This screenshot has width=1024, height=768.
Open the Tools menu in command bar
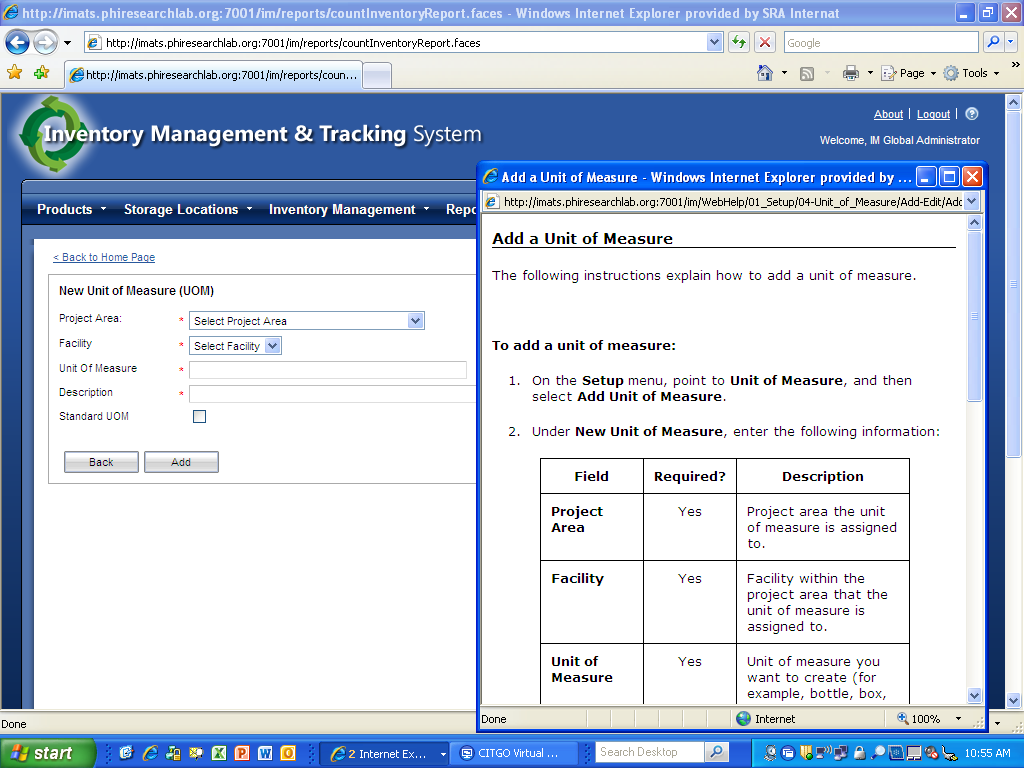pos(971,73)
